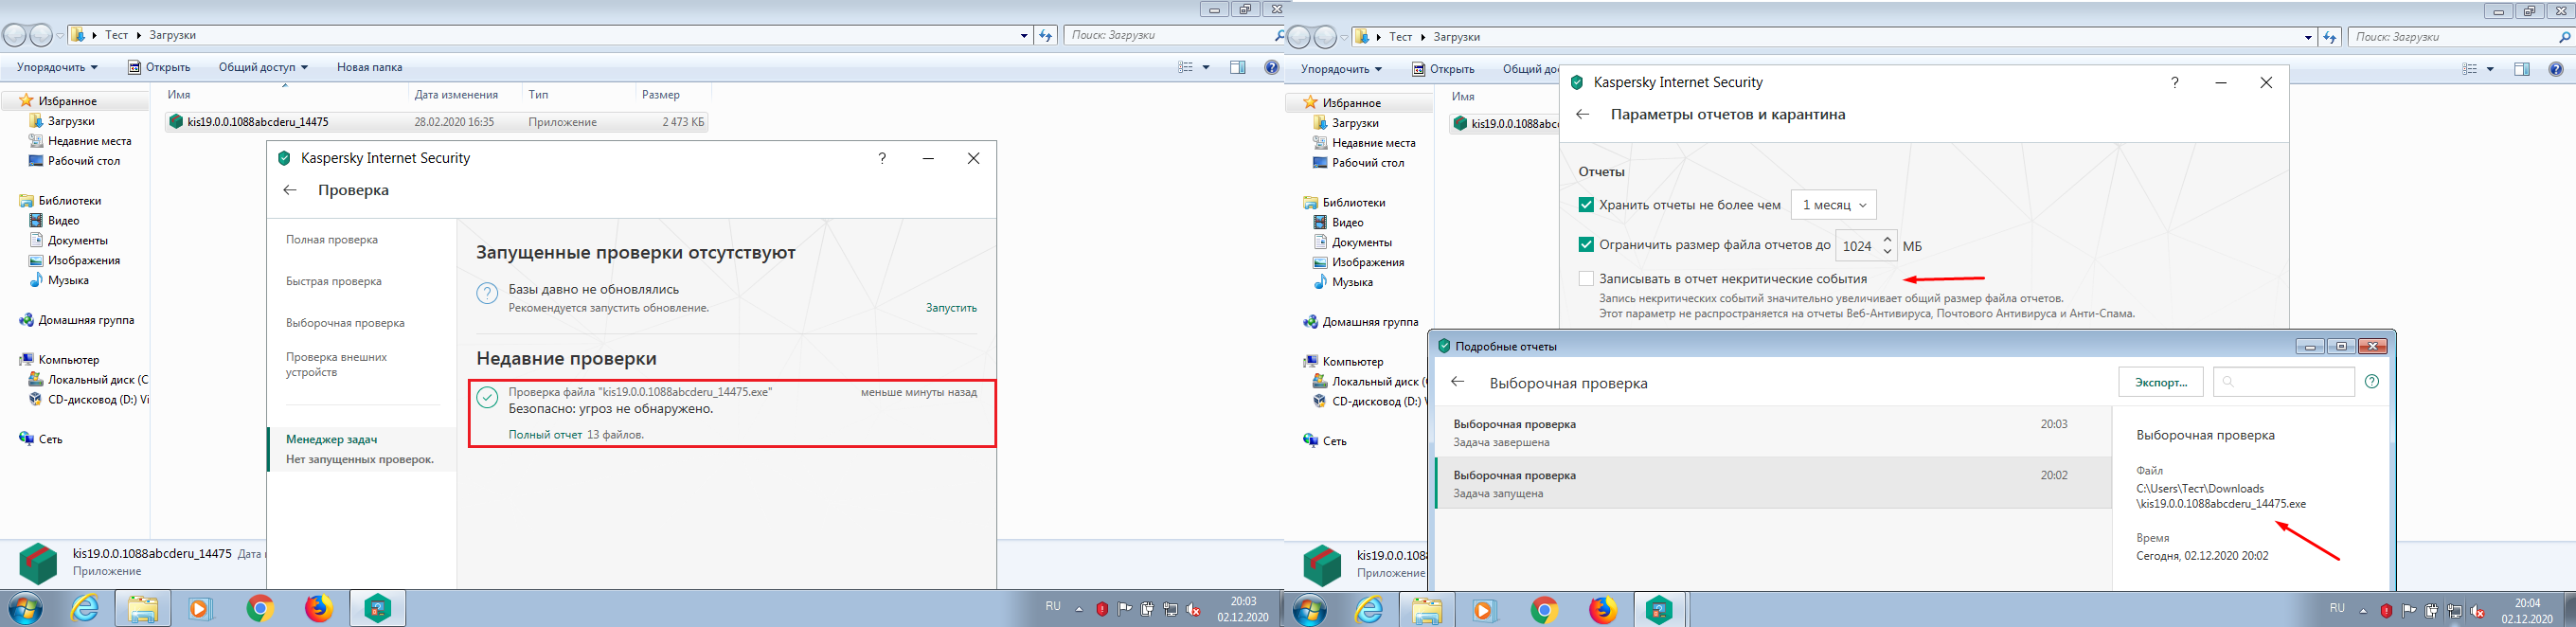Expand the address bar dropdown in the Explorer behind Проверка
This screenshot has width=2576, height=627.
1024,35
